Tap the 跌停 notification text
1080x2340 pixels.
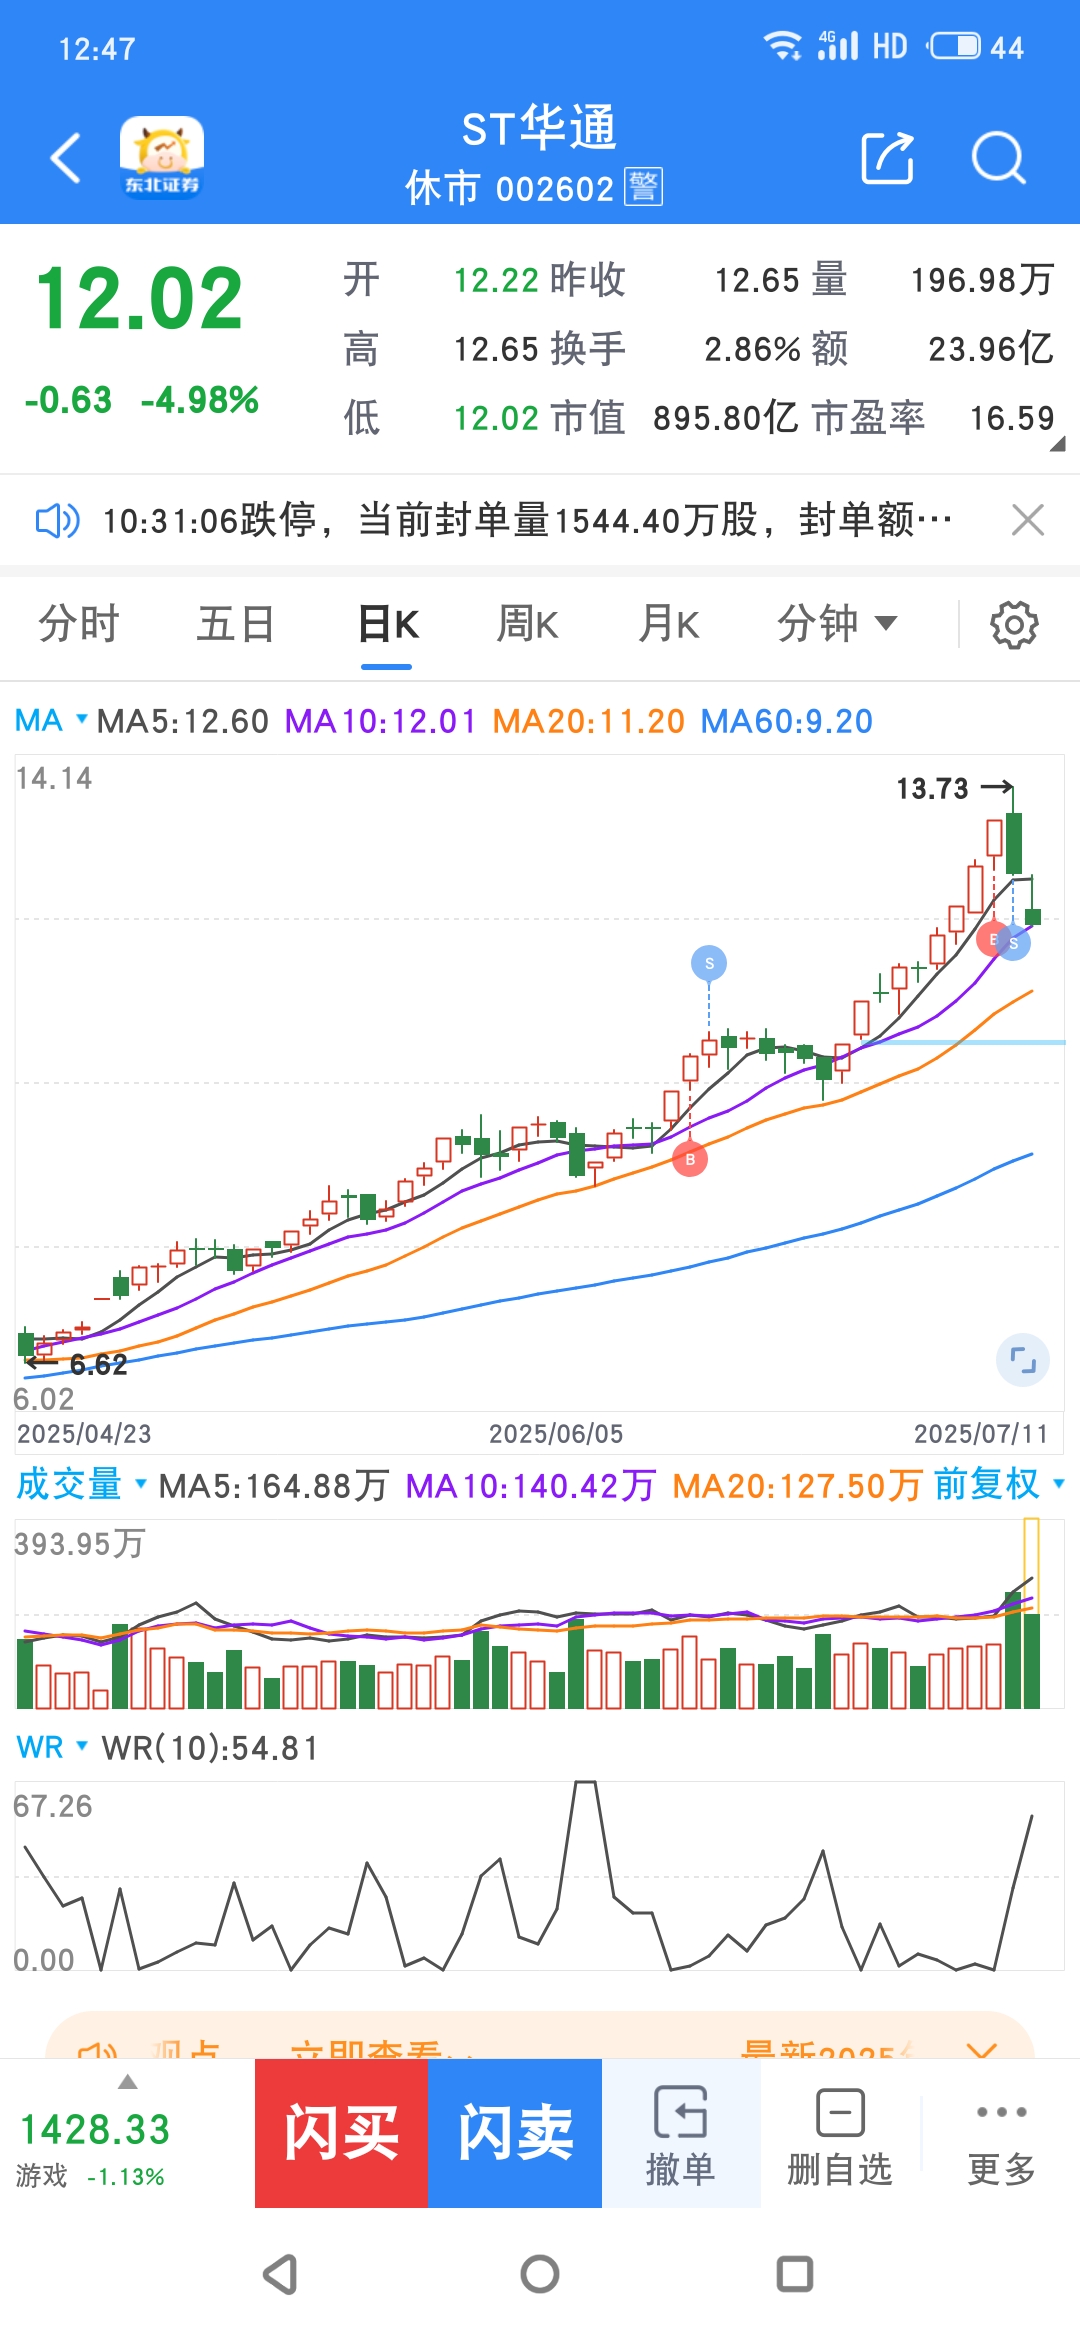tap(527, 520)
